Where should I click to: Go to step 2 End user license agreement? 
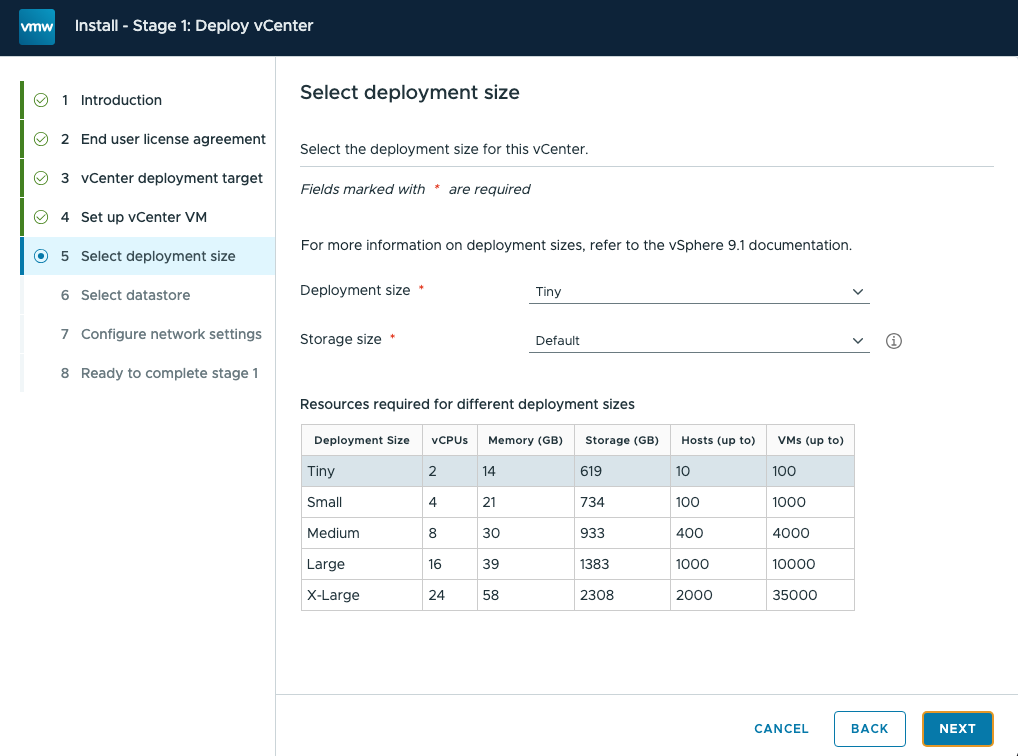[149, 139]
